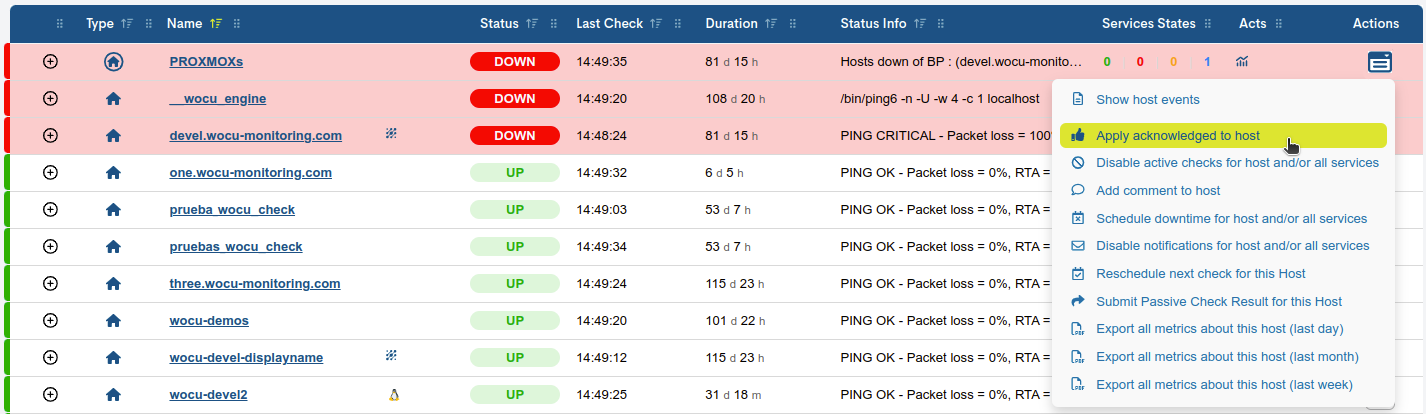Click the PROXMOXs business process type icon
The image size is (1426, 414).
pyautogui.click(x=113, y=62)
